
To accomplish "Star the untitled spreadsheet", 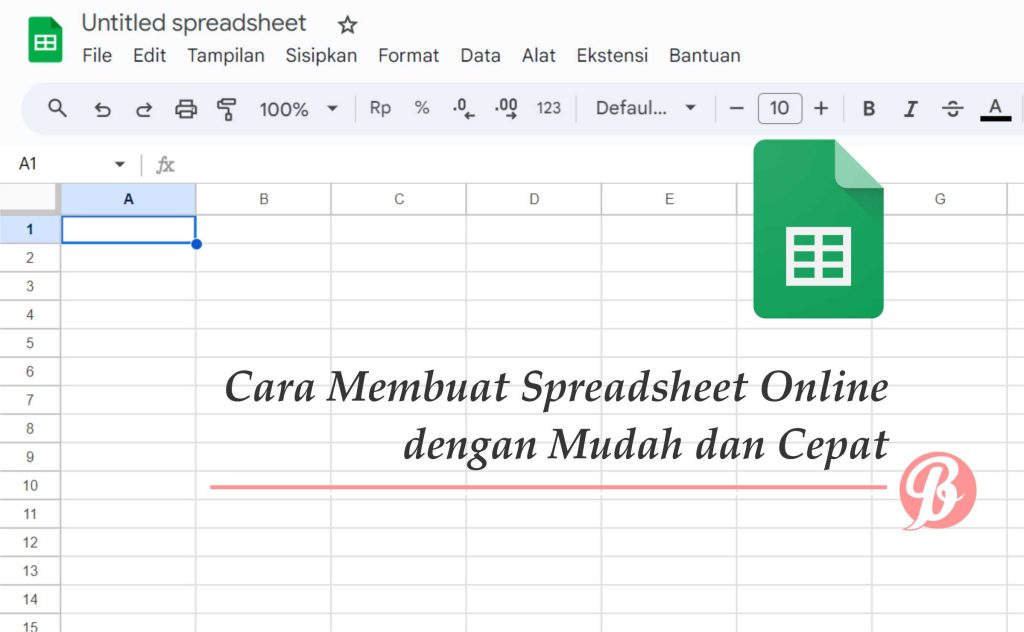I will (x=346, y=23).
